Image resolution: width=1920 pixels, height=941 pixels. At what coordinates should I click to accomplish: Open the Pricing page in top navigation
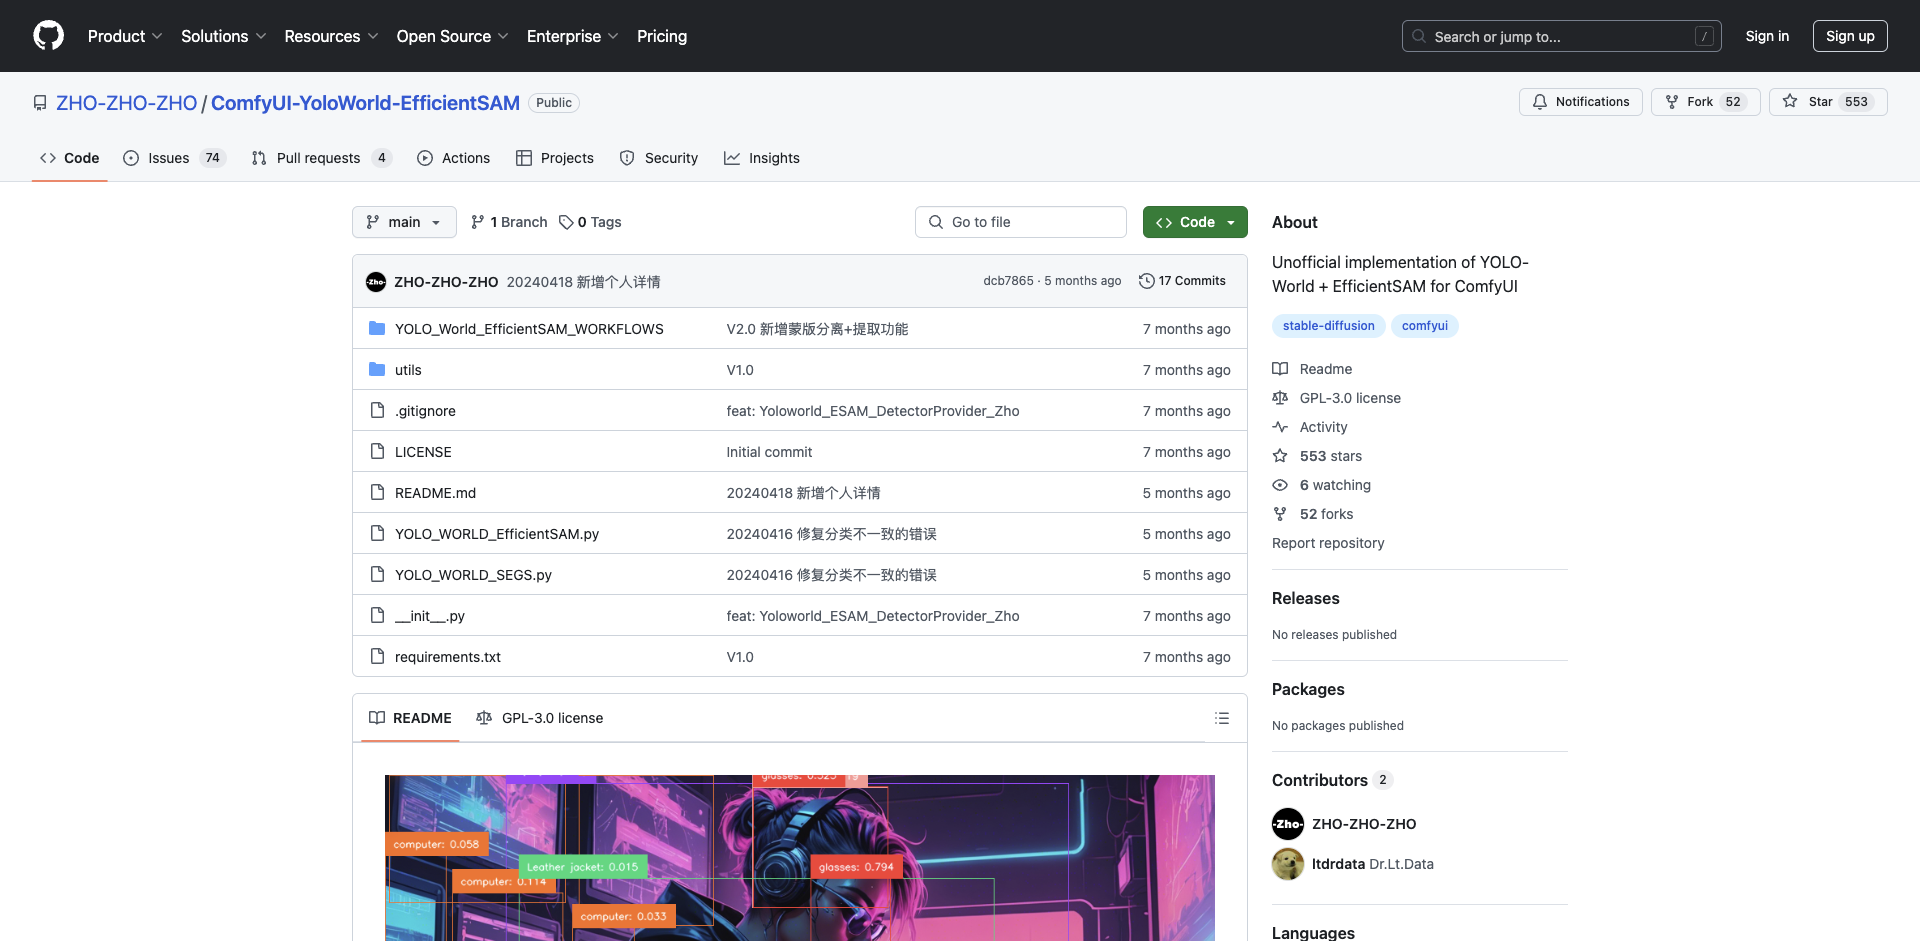tap(662, 36)
